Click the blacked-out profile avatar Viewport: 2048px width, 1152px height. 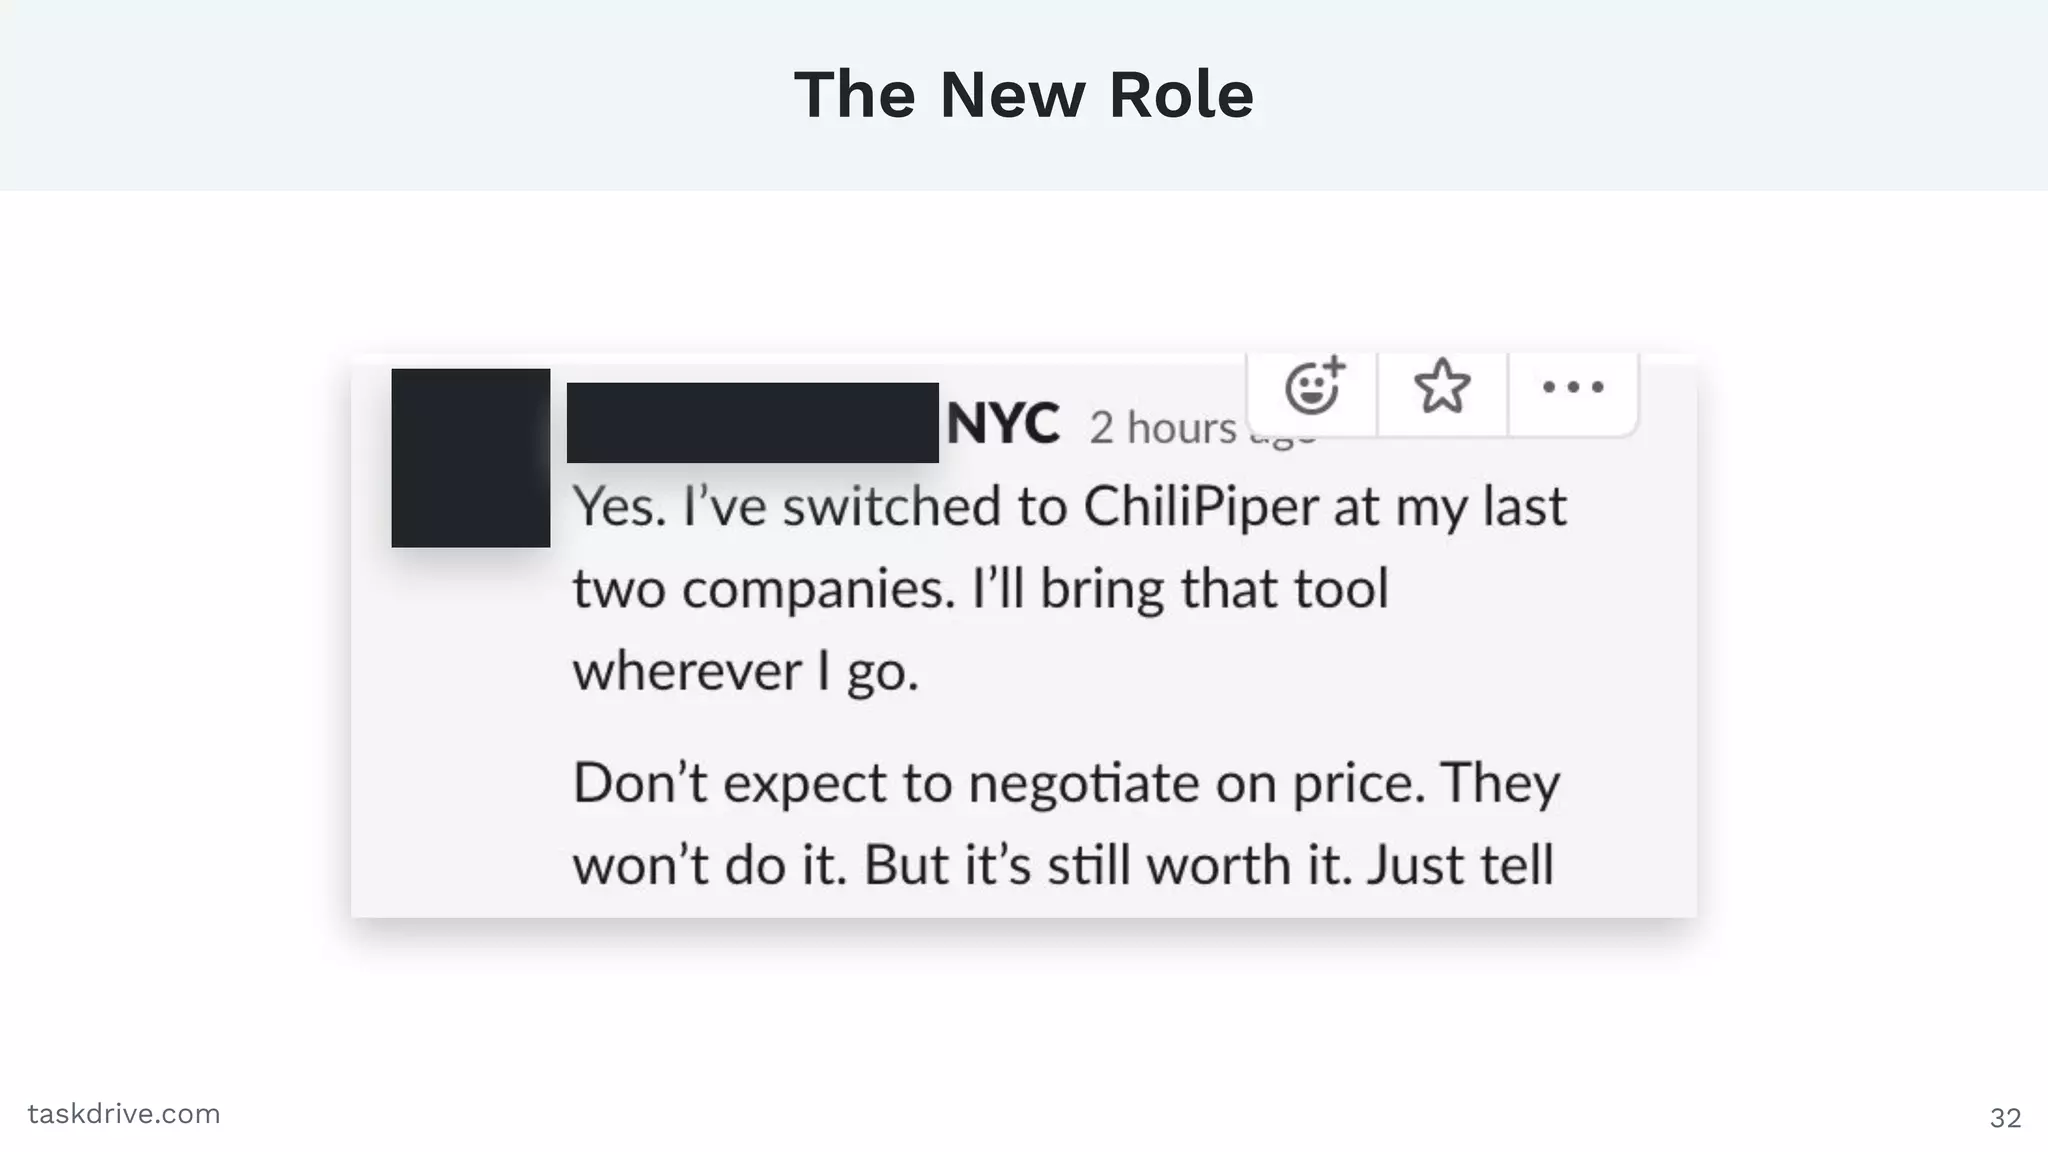(470, 458)
